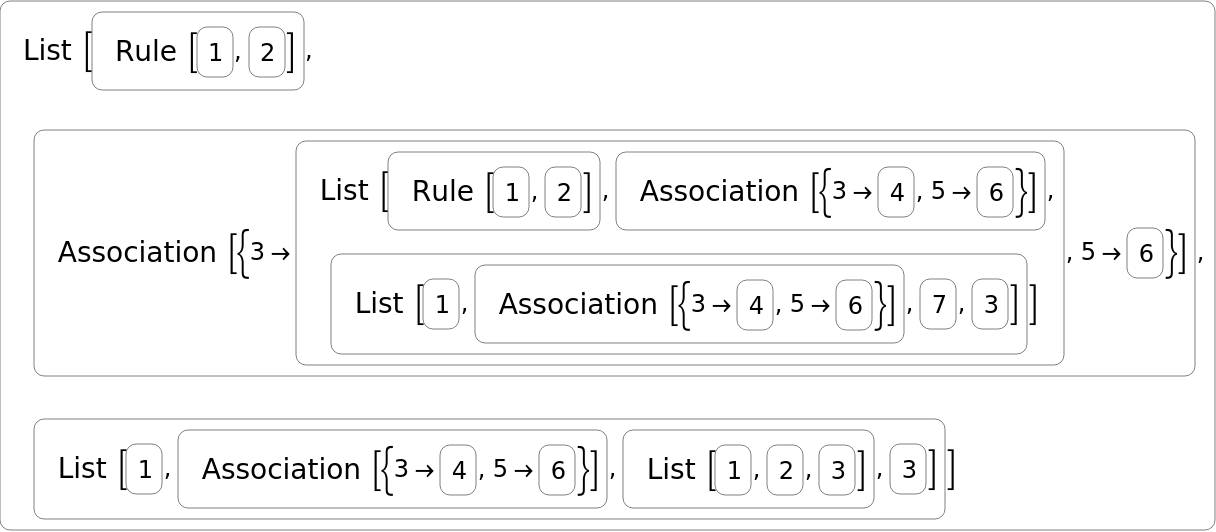Select the Rule label in the top row
Screen dimensions: 1216x532
146,52
